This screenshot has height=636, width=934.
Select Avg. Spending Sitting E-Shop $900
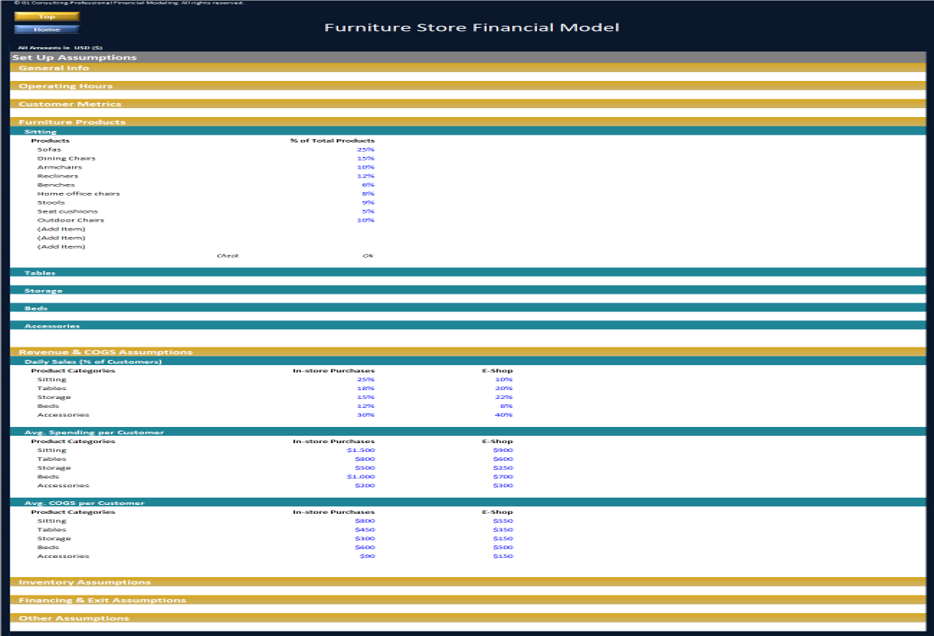coord(503,450)
